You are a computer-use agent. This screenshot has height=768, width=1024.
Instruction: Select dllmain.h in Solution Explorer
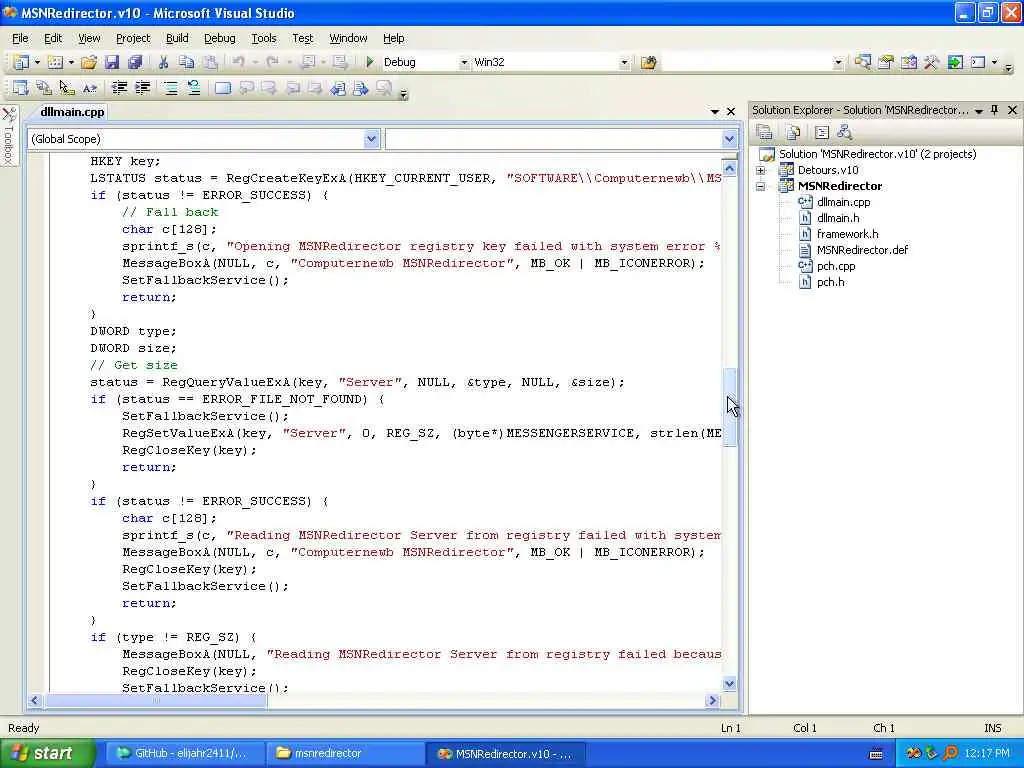[x=838, y=218]
